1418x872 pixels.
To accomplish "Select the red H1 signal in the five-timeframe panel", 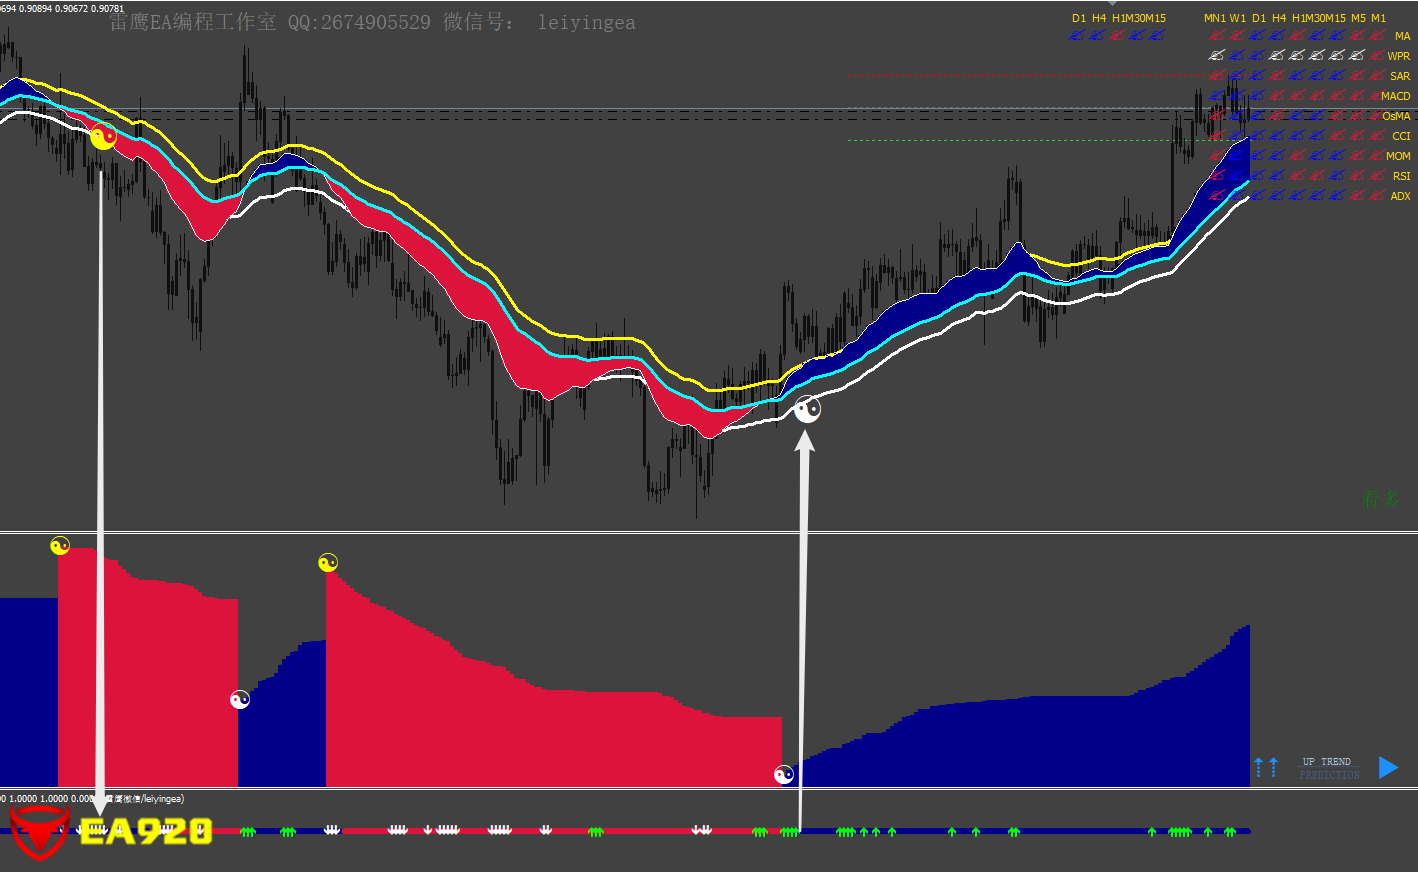I will [x=1117, y=36].
